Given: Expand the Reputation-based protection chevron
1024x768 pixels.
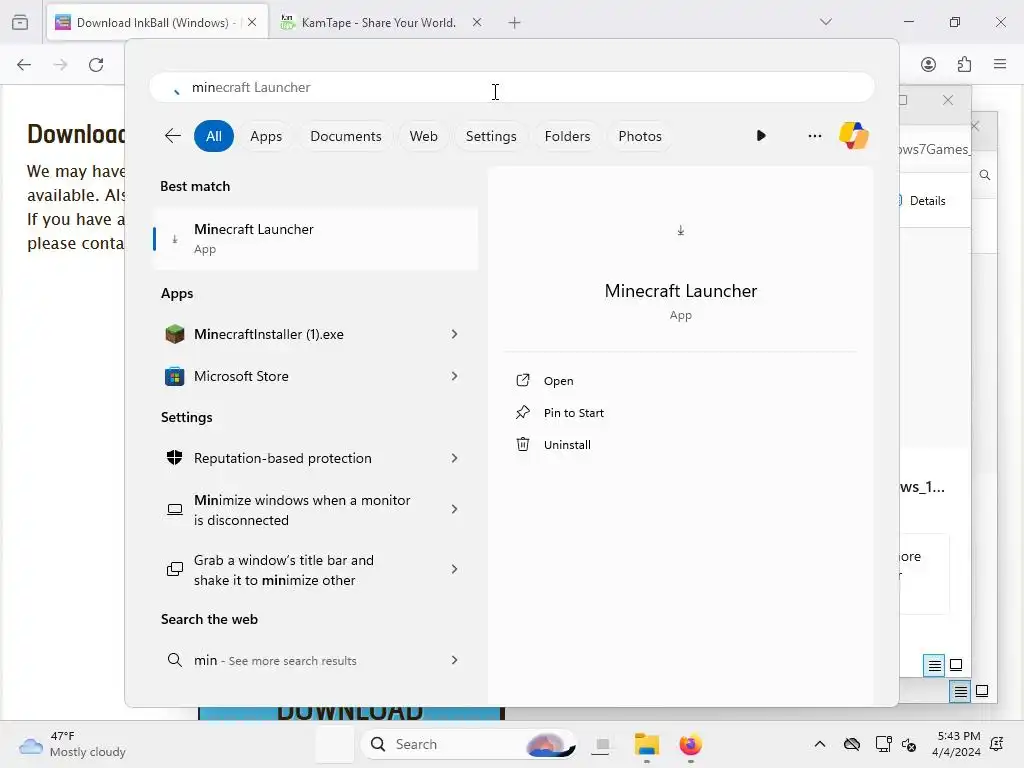Looking at the screenshot, I should (x=455, y=458).
